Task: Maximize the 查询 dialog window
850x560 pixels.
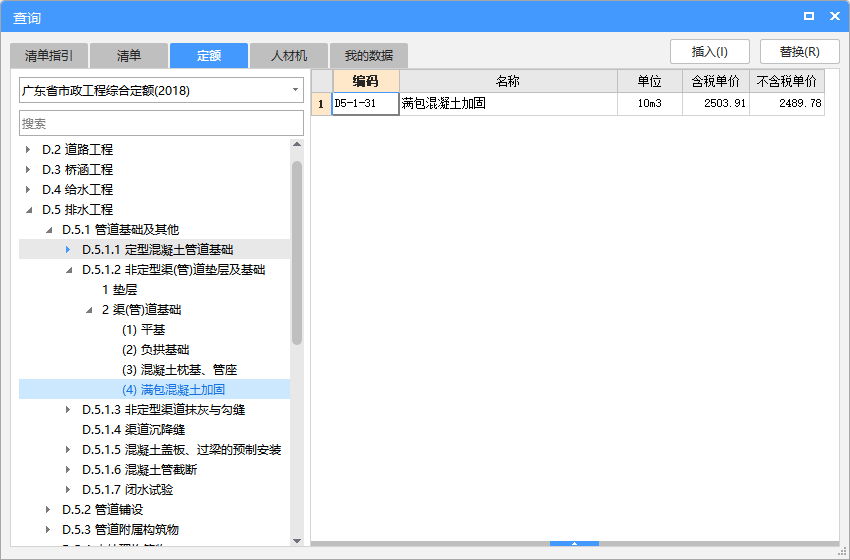Action: 809,16
